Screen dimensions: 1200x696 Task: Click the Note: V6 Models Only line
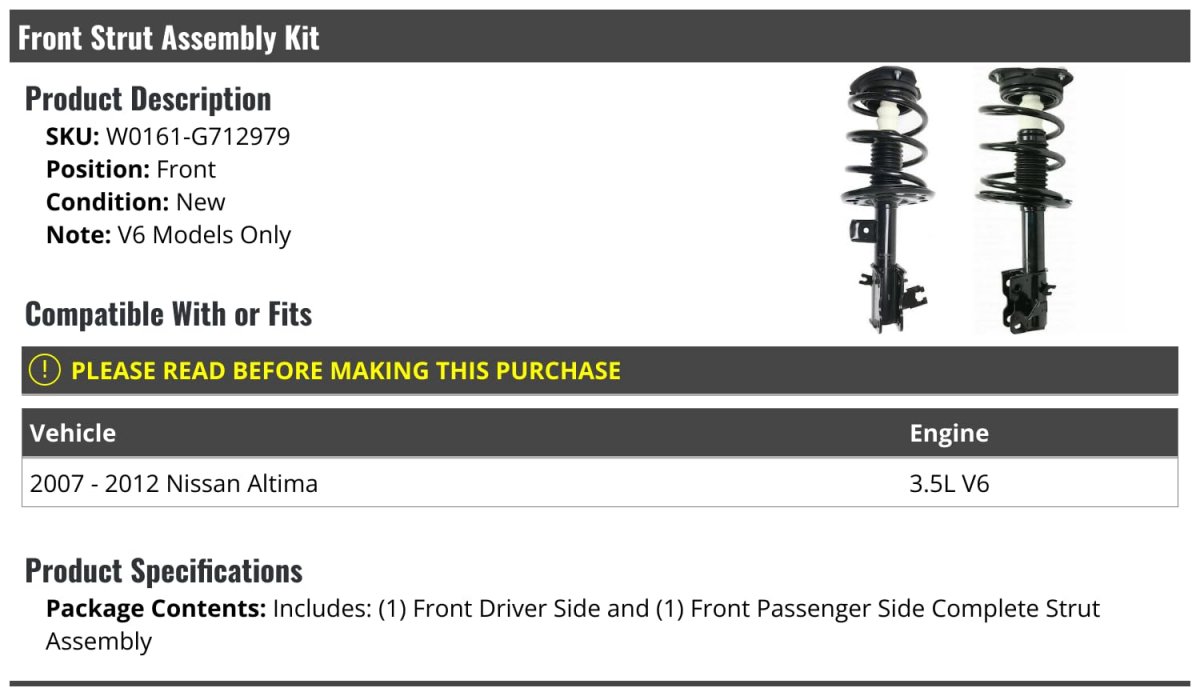coord(168,235)
